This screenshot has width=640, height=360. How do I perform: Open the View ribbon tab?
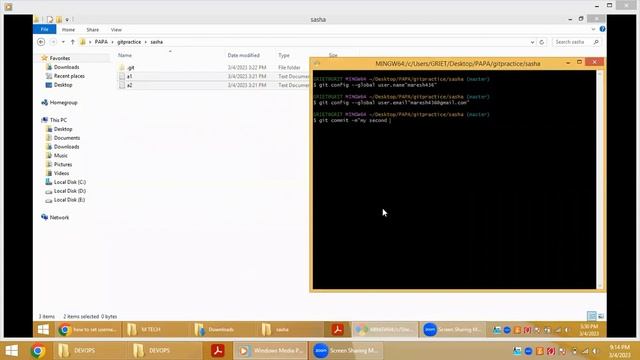pyautogui.click(x=116, y=30)
